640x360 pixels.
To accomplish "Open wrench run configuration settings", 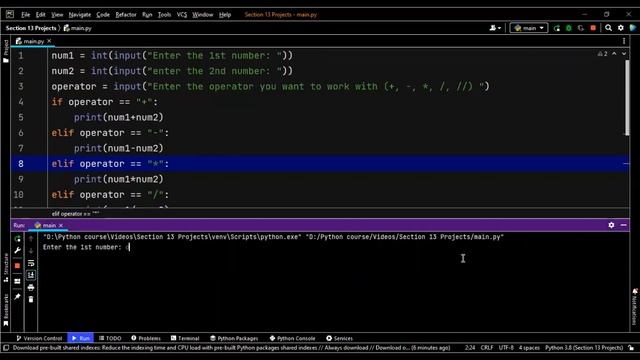I will [x=17, y=251].
